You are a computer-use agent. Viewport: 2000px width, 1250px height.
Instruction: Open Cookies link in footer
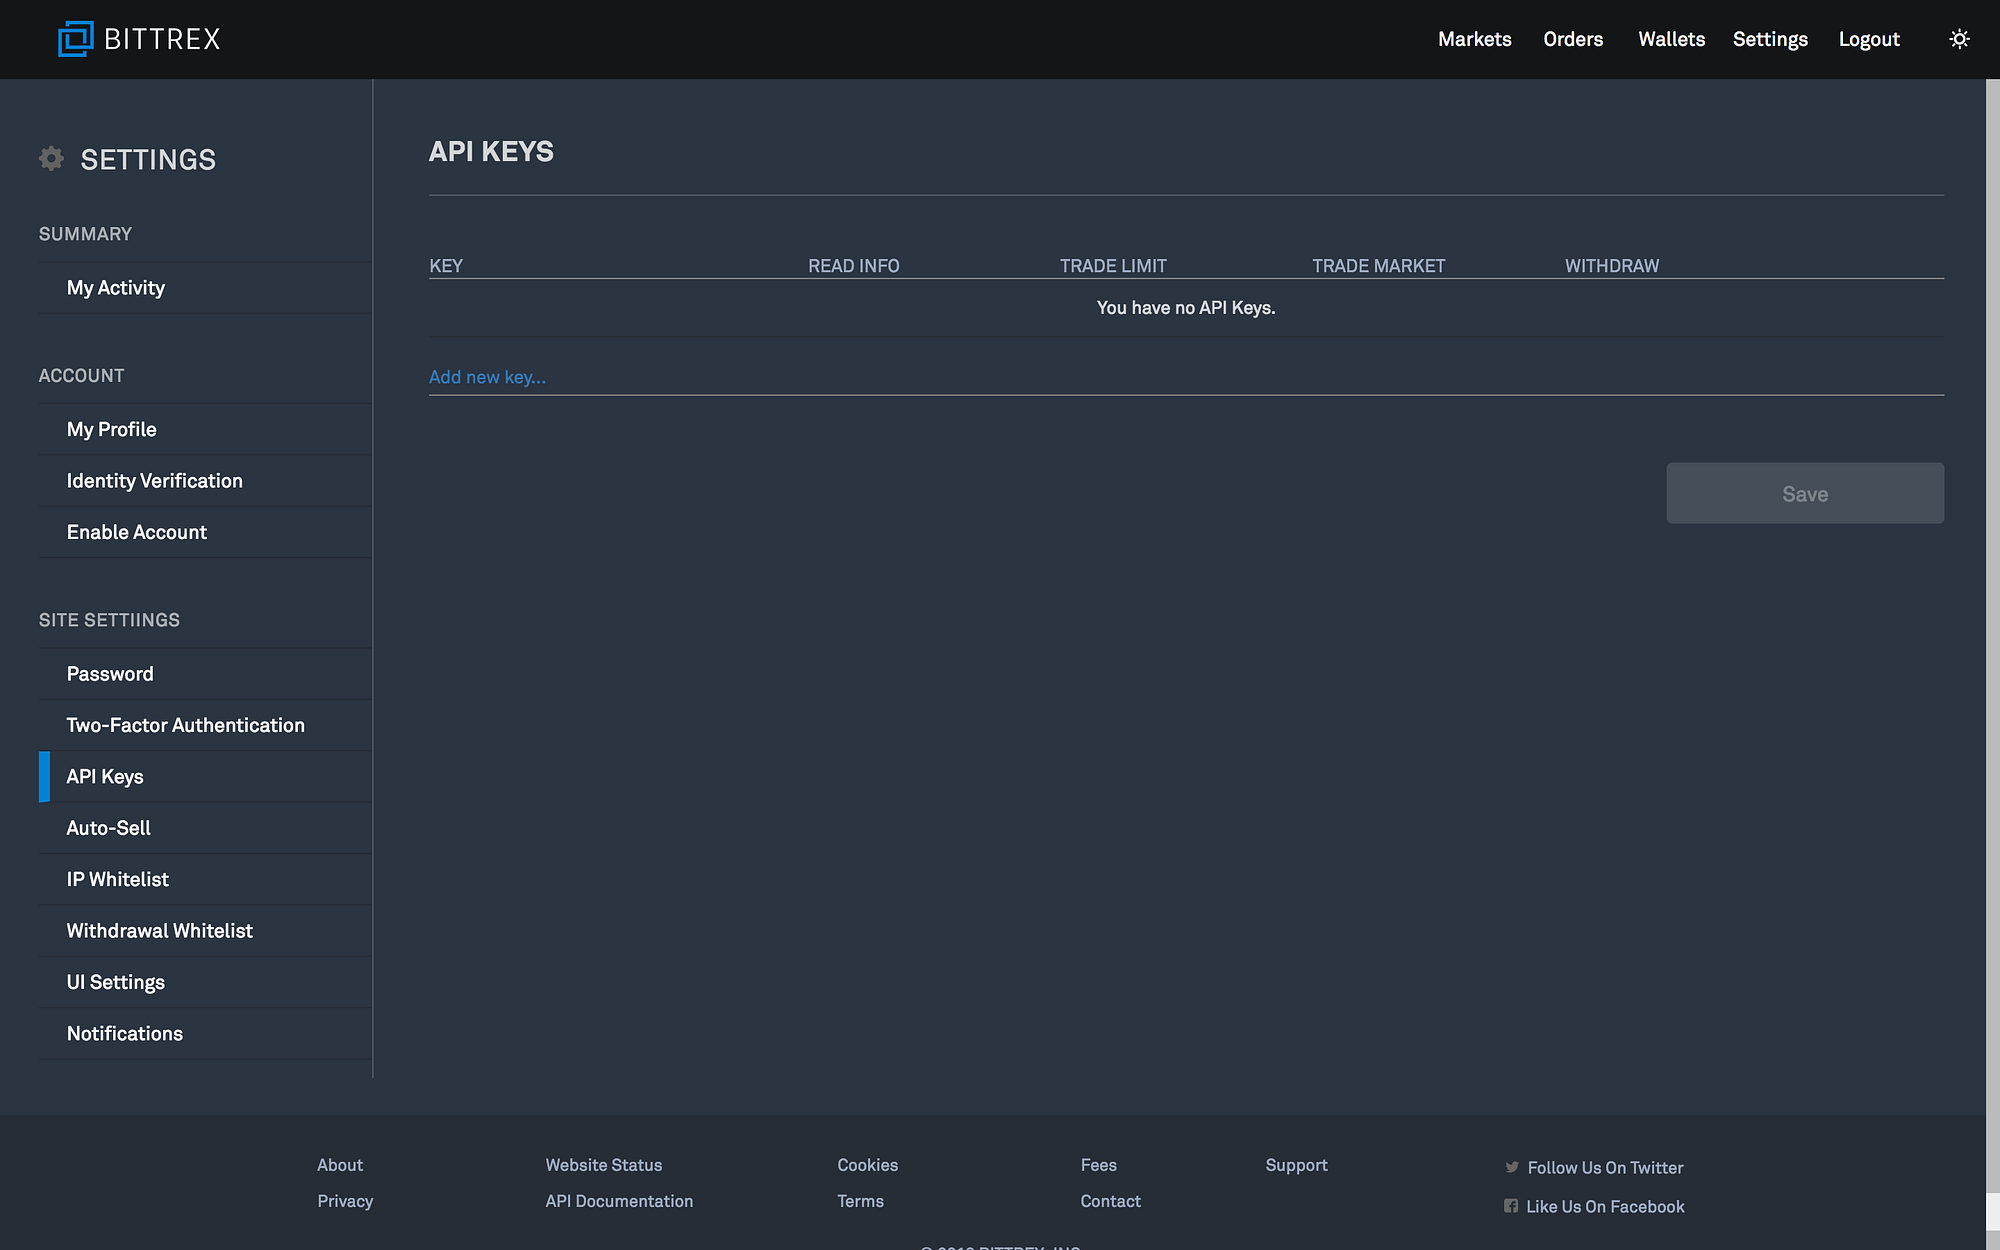pos(868,1165)
